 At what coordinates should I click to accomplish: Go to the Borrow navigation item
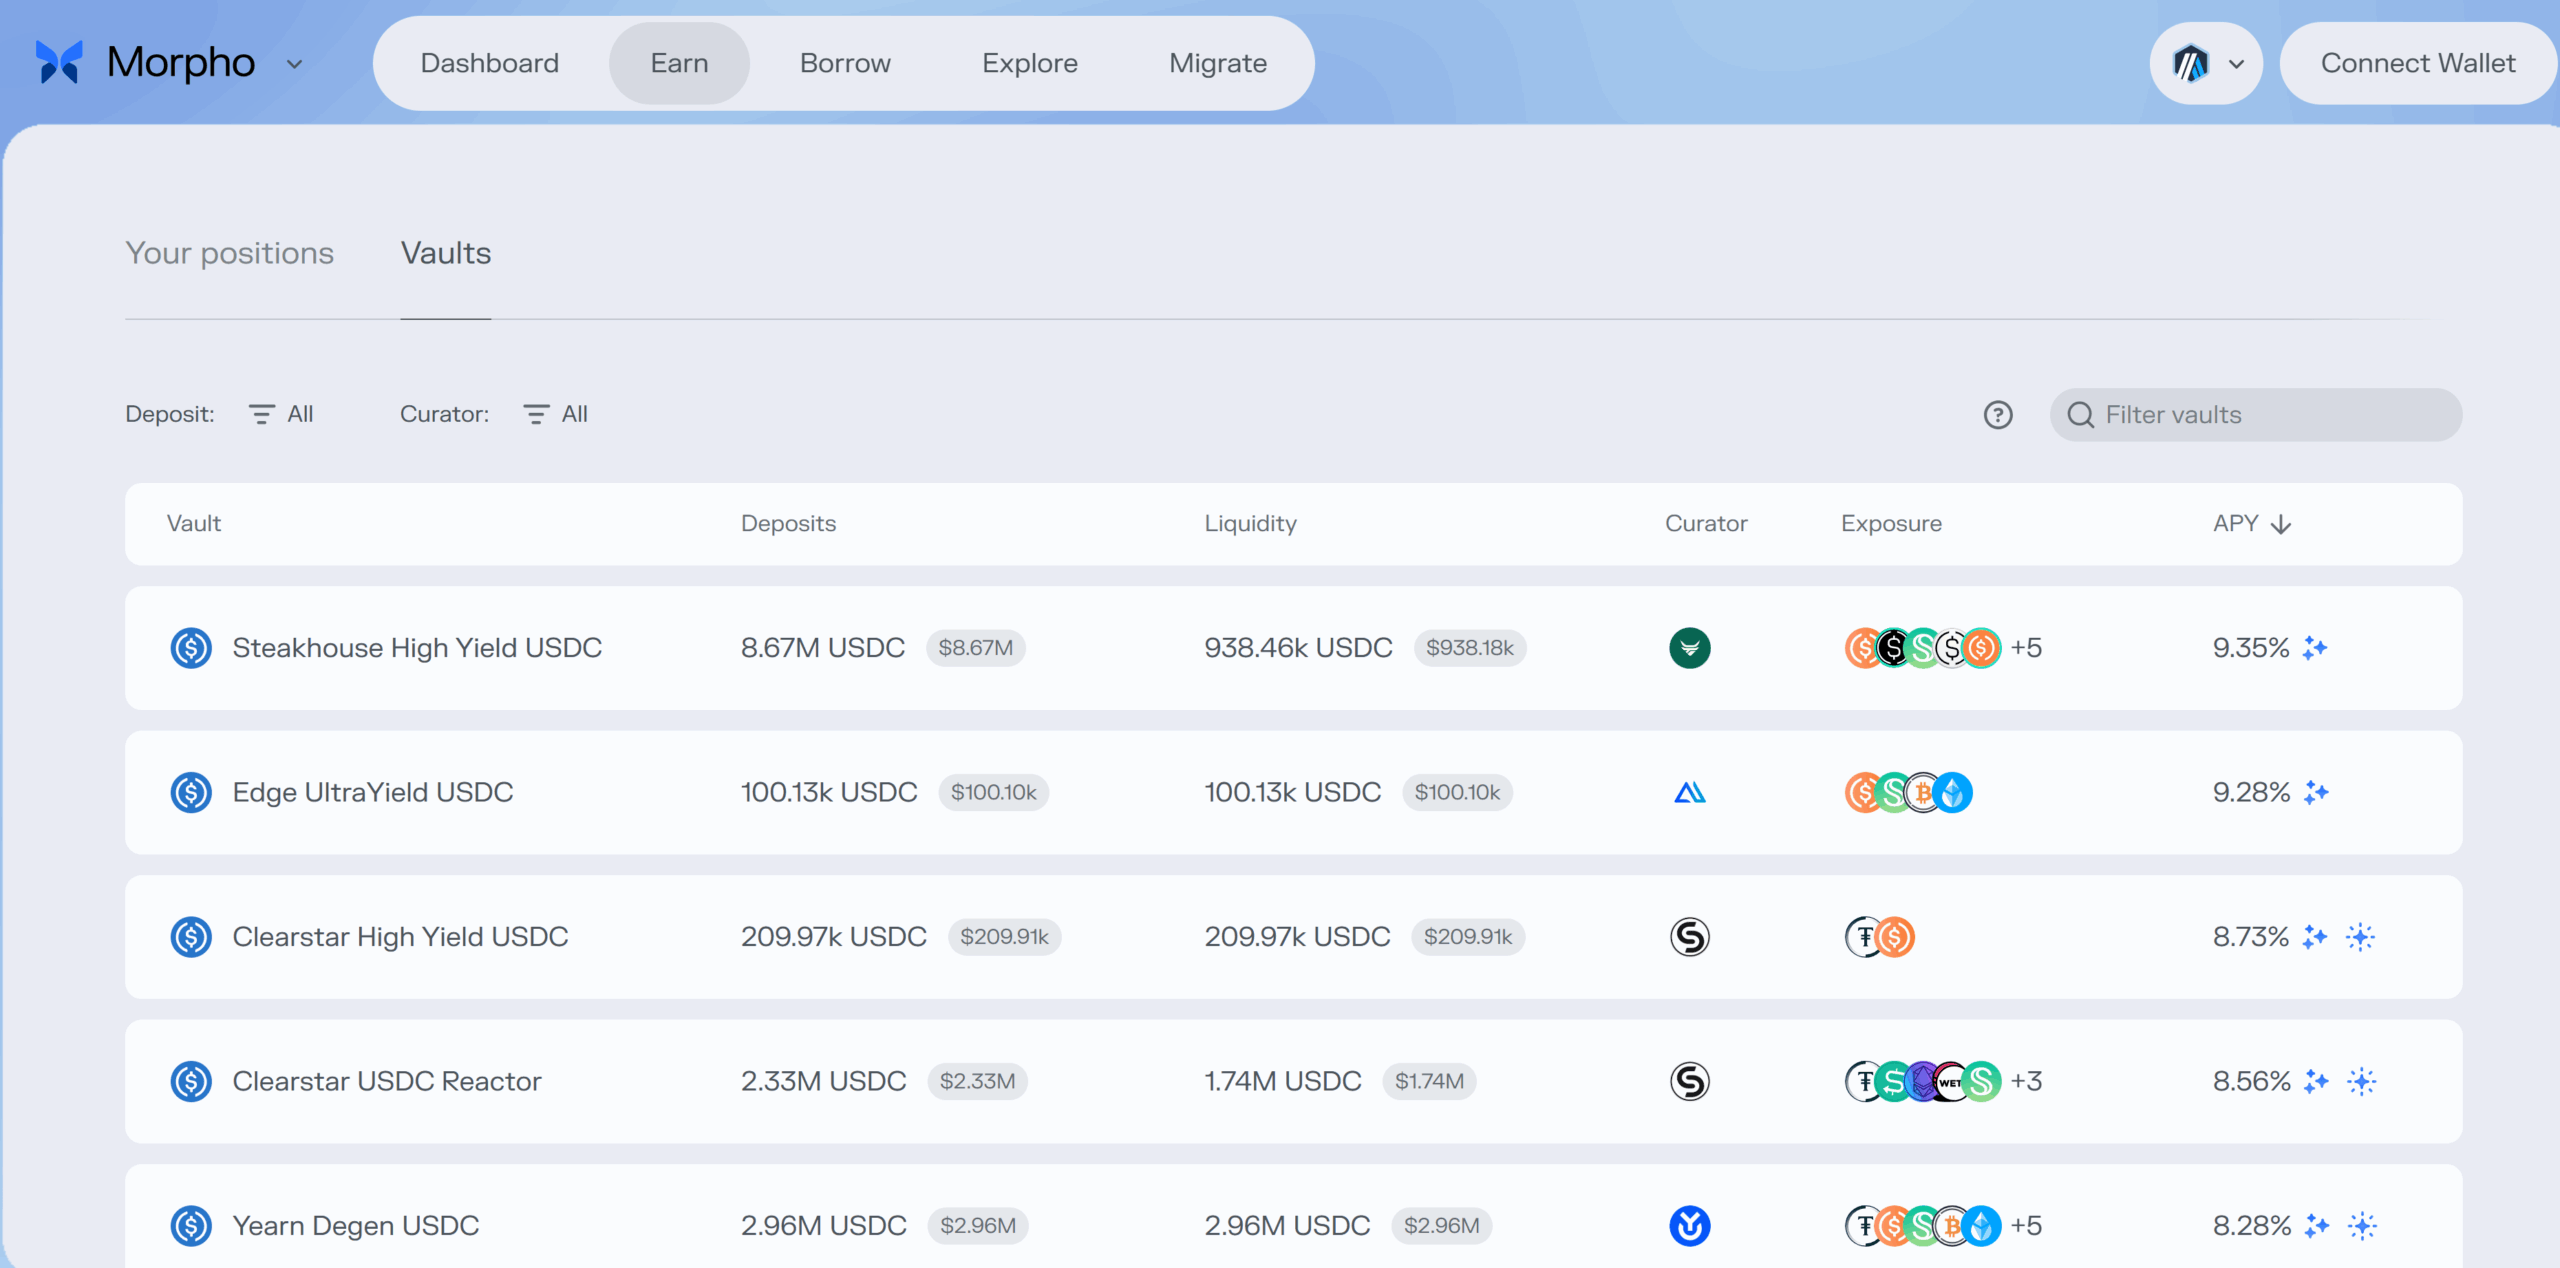coord(844,63)
